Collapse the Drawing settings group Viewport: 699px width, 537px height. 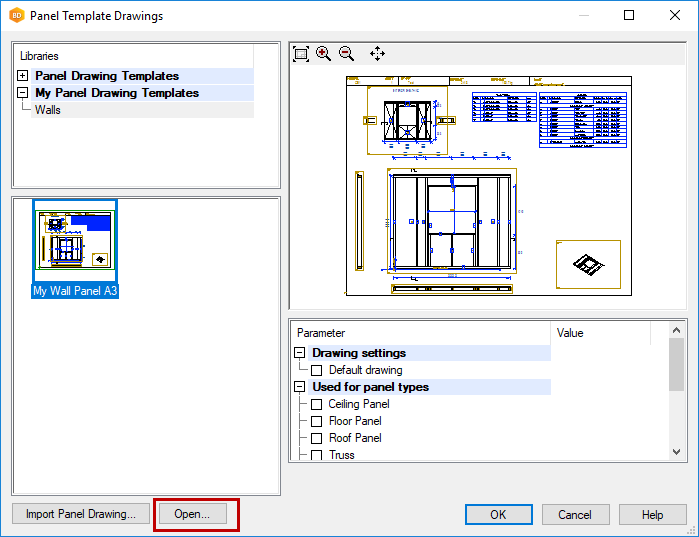click(x=300, y=353)
